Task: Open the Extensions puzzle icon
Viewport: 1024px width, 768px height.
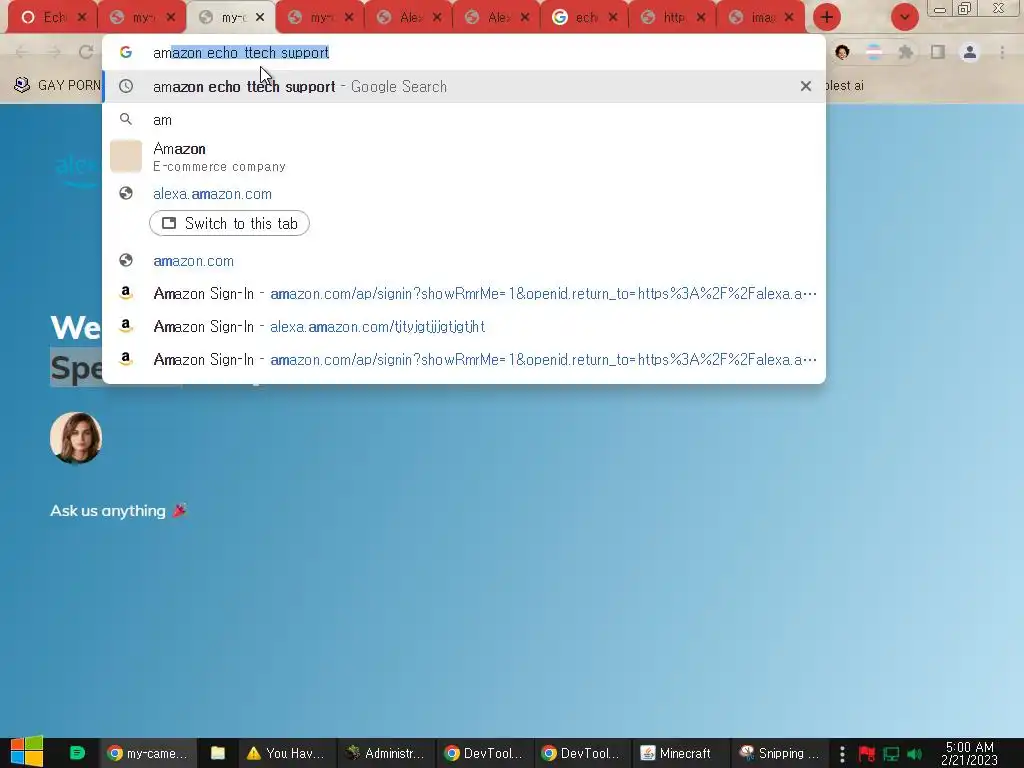Action: pyautogui.click(x=906, y=52)
